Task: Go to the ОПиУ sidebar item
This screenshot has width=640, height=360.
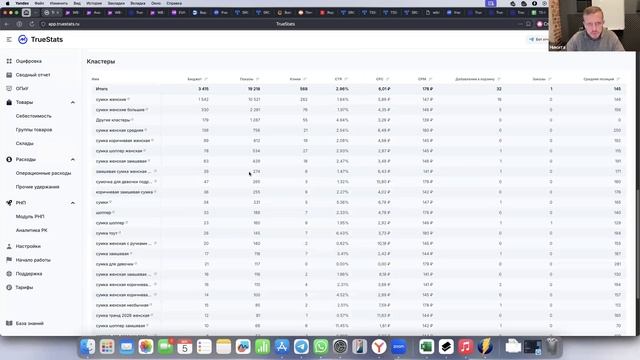Action: tap(22, 89)
